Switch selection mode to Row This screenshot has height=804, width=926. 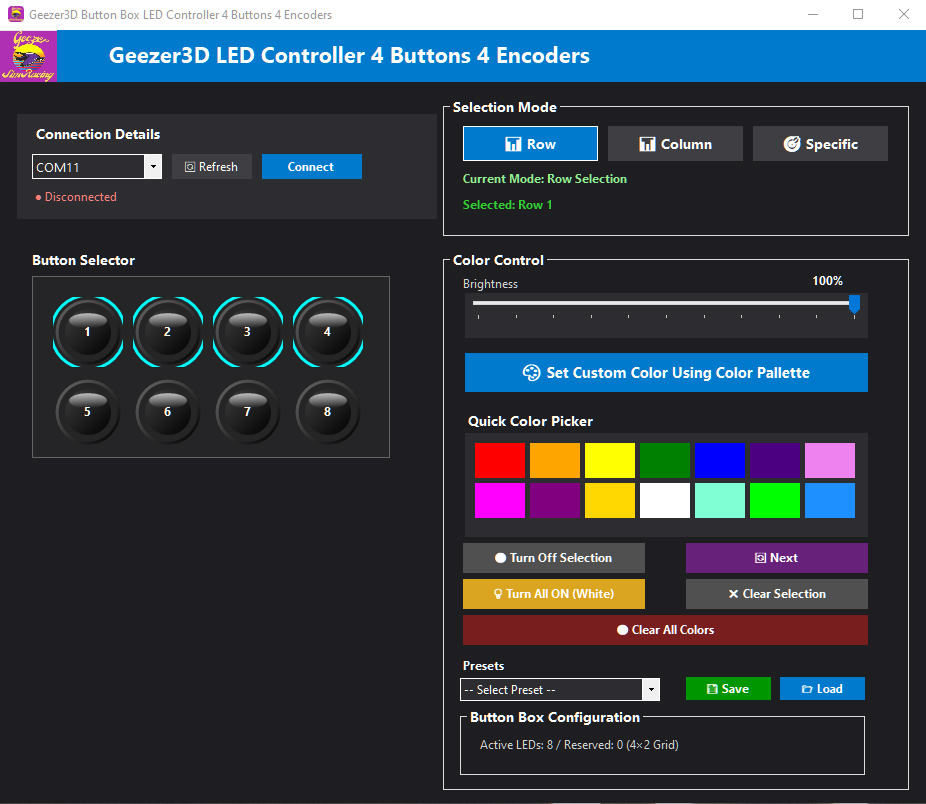coord(530,144)
